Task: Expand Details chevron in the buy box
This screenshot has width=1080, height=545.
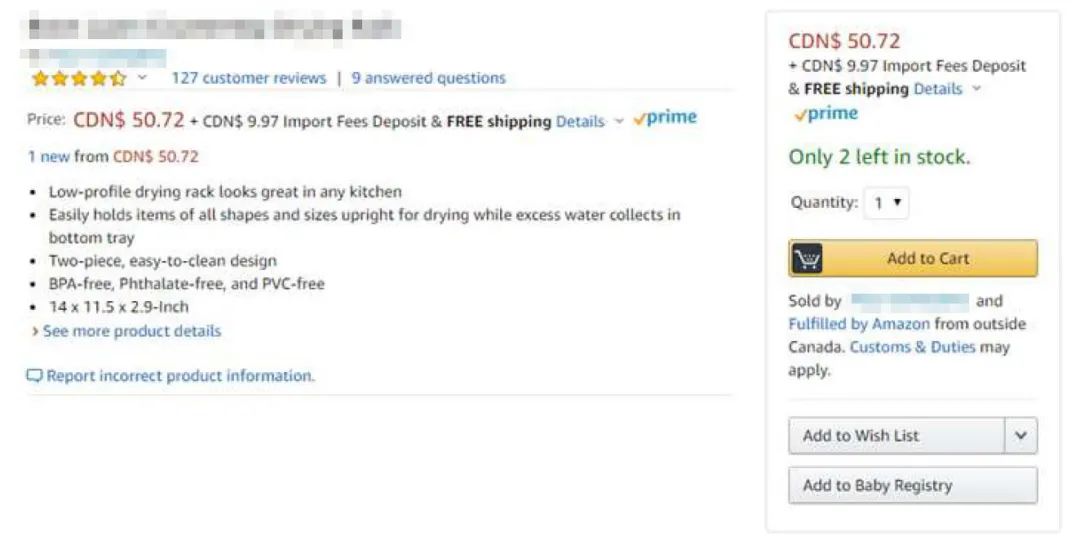Action: tap(977, 89)
